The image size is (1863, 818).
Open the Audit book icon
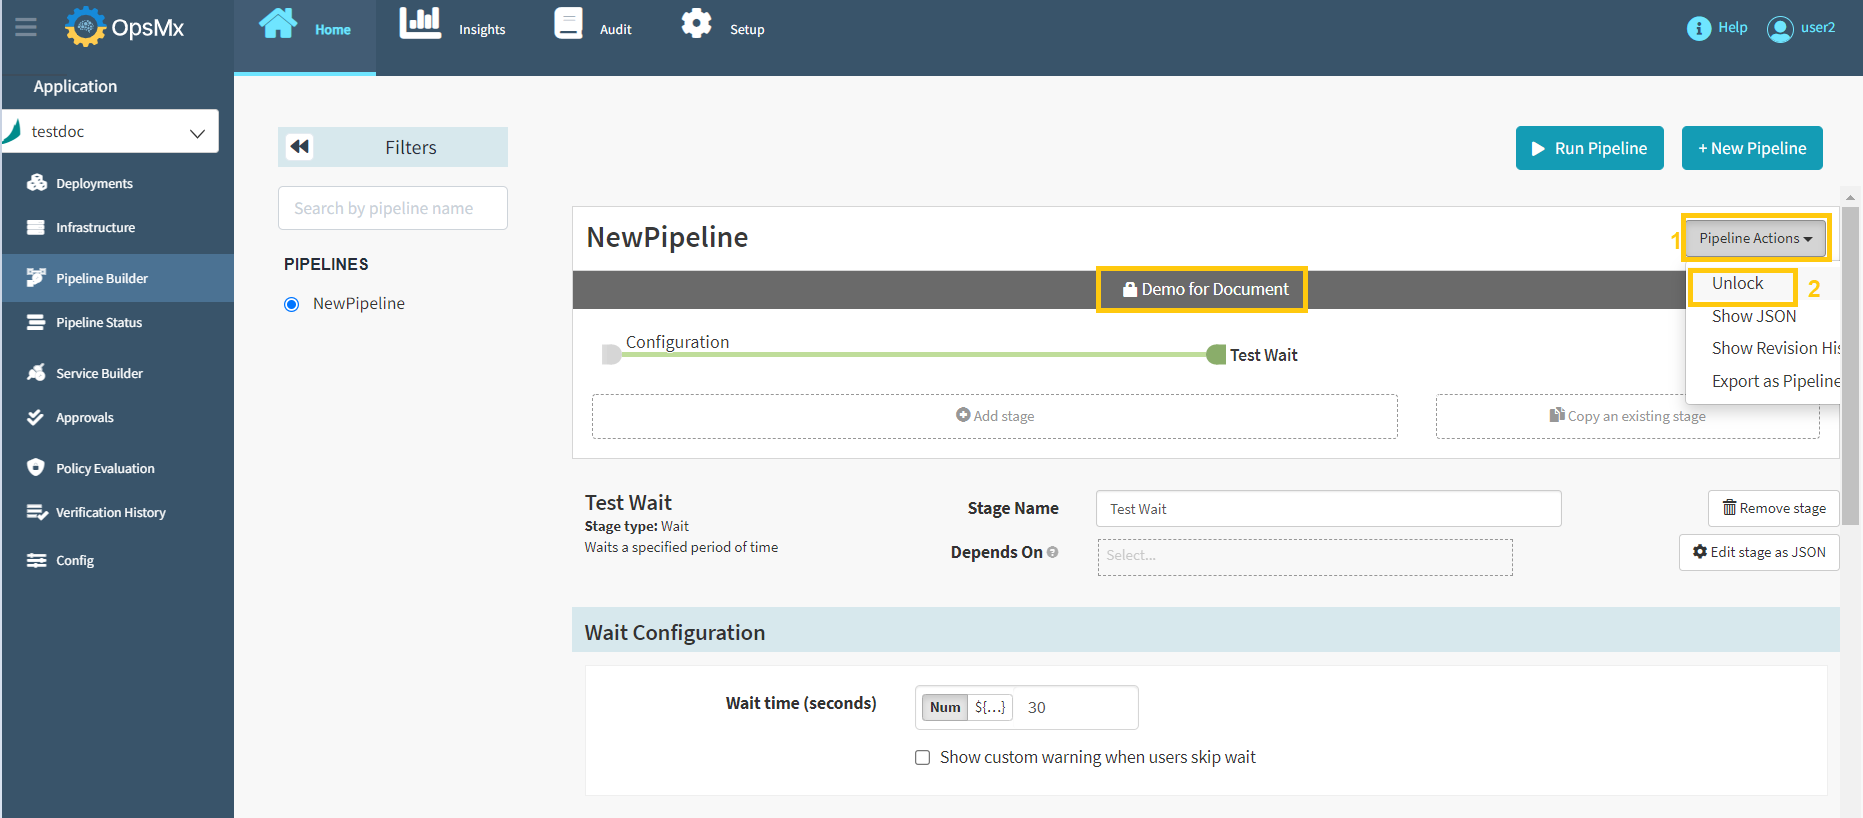click(x=568, y=24)
